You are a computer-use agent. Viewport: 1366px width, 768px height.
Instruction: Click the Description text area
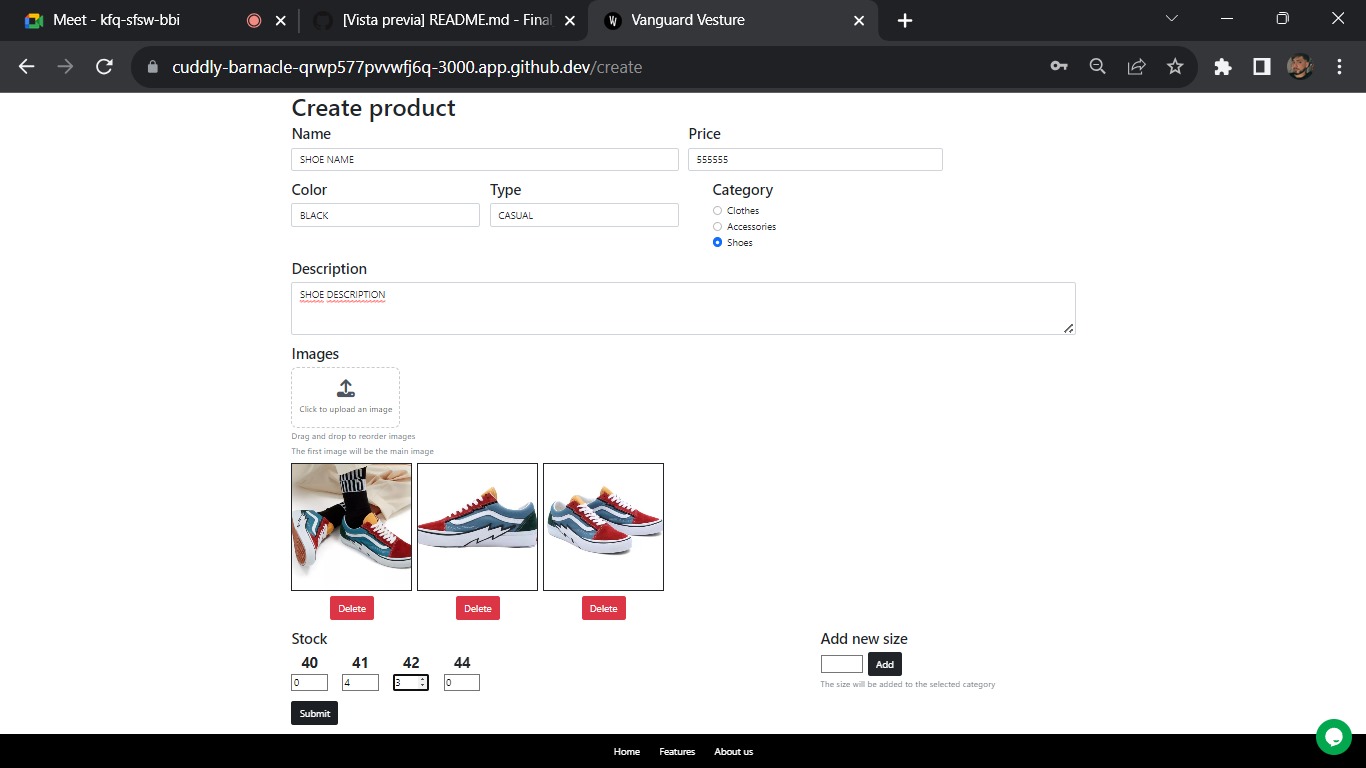click(683, 308)
